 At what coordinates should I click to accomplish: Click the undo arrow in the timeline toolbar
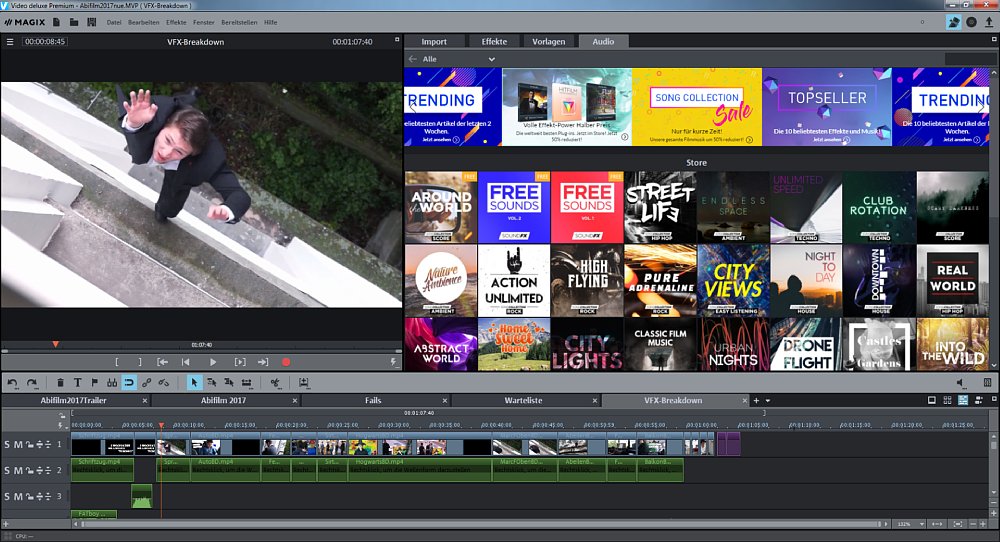point(12,382)
